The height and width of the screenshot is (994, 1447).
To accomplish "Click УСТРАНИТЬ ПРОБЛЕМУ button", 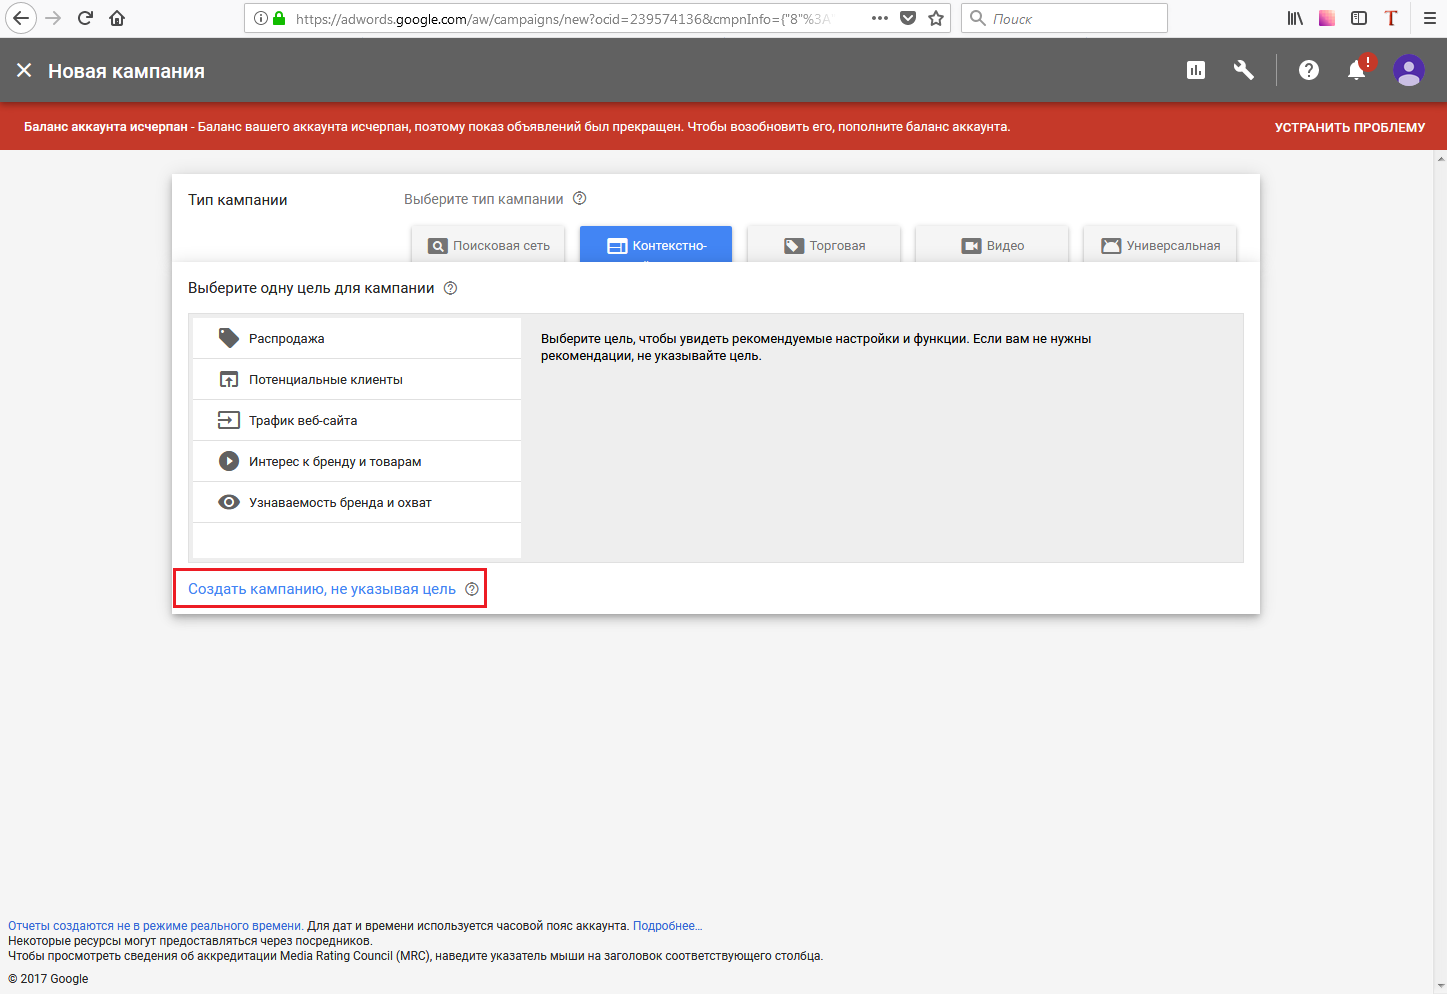I will (1350, 127).
